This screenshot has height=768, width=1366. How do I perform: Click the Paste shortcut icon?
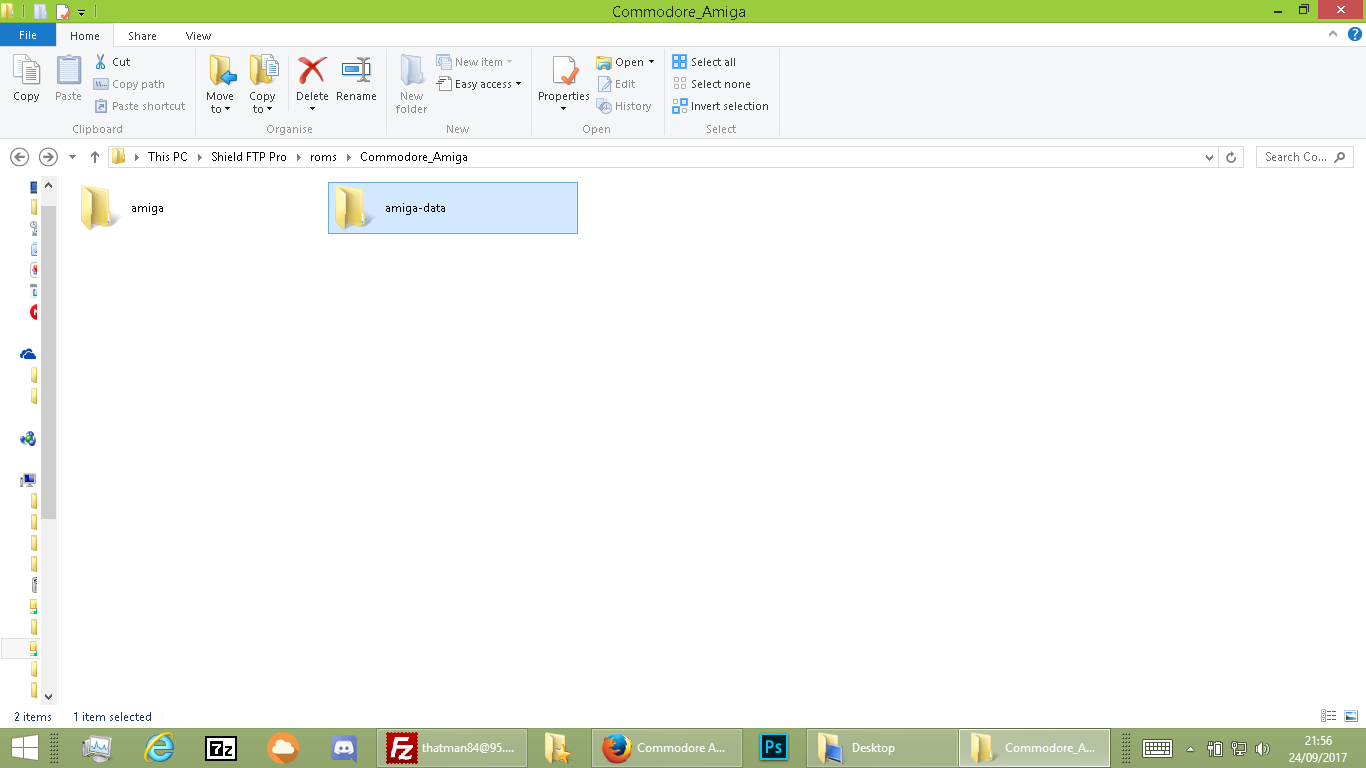pyautogui.click(x=140, y=105)
